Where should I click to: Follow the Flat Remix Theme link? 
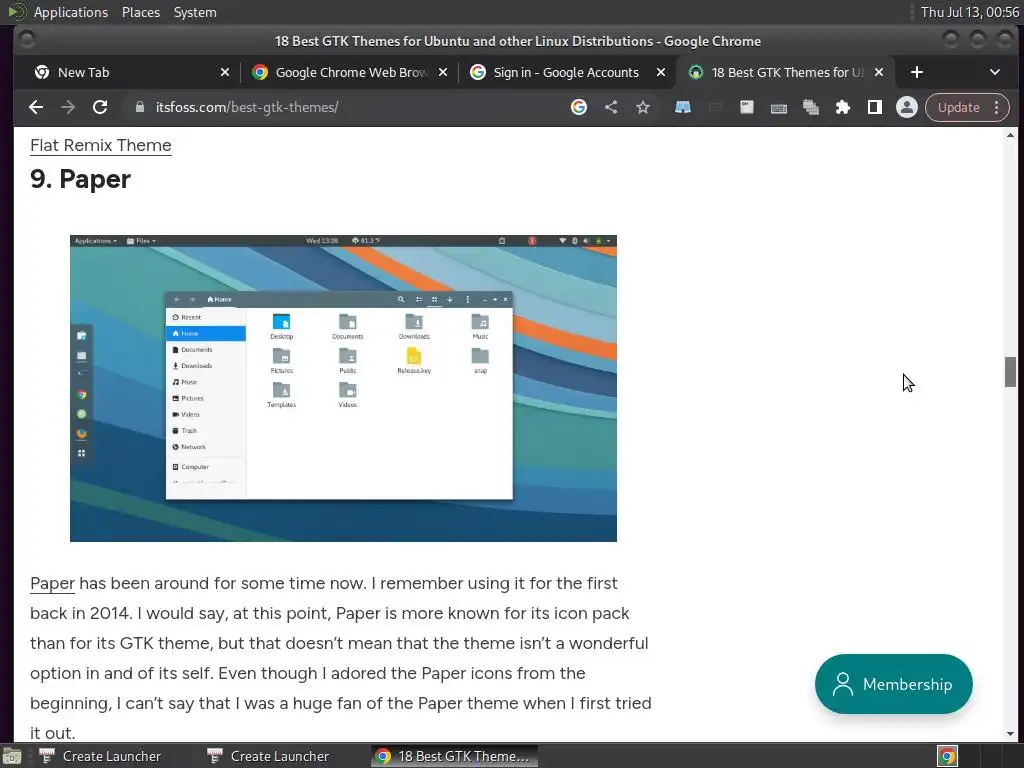click(x=101, y=145)
